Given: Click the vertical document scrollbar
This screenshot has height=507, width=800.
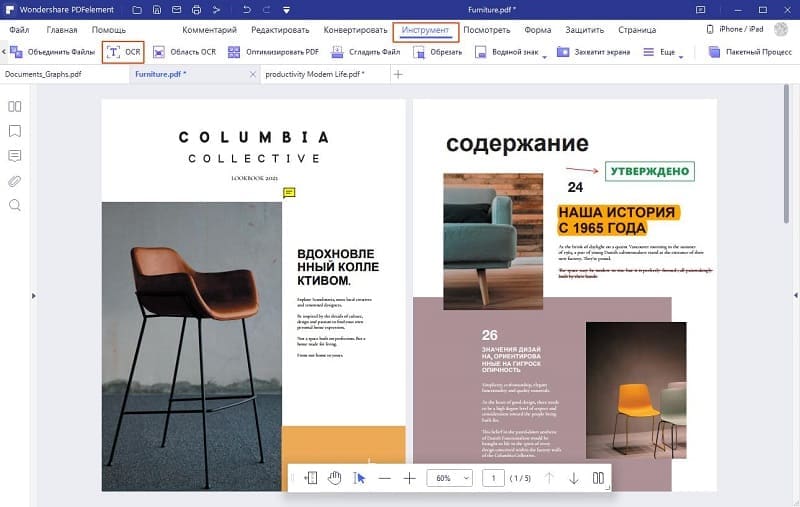Looking at the screenshot, I should [786, 154].
